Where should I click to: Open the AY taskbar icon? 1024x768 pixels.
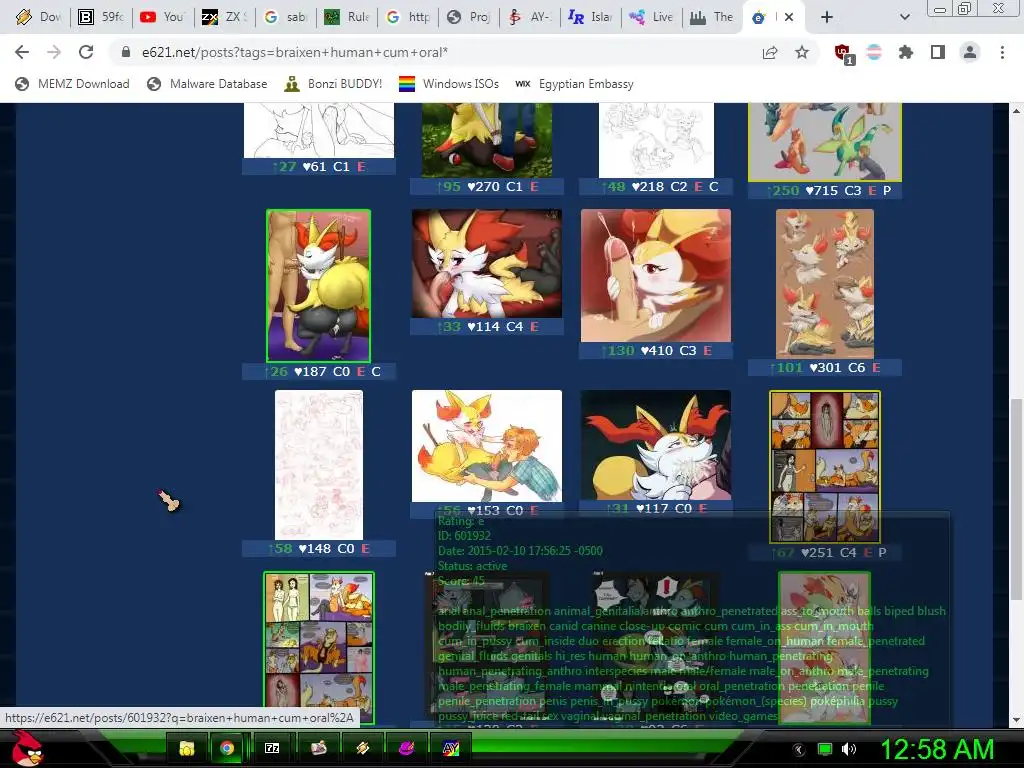451,748
